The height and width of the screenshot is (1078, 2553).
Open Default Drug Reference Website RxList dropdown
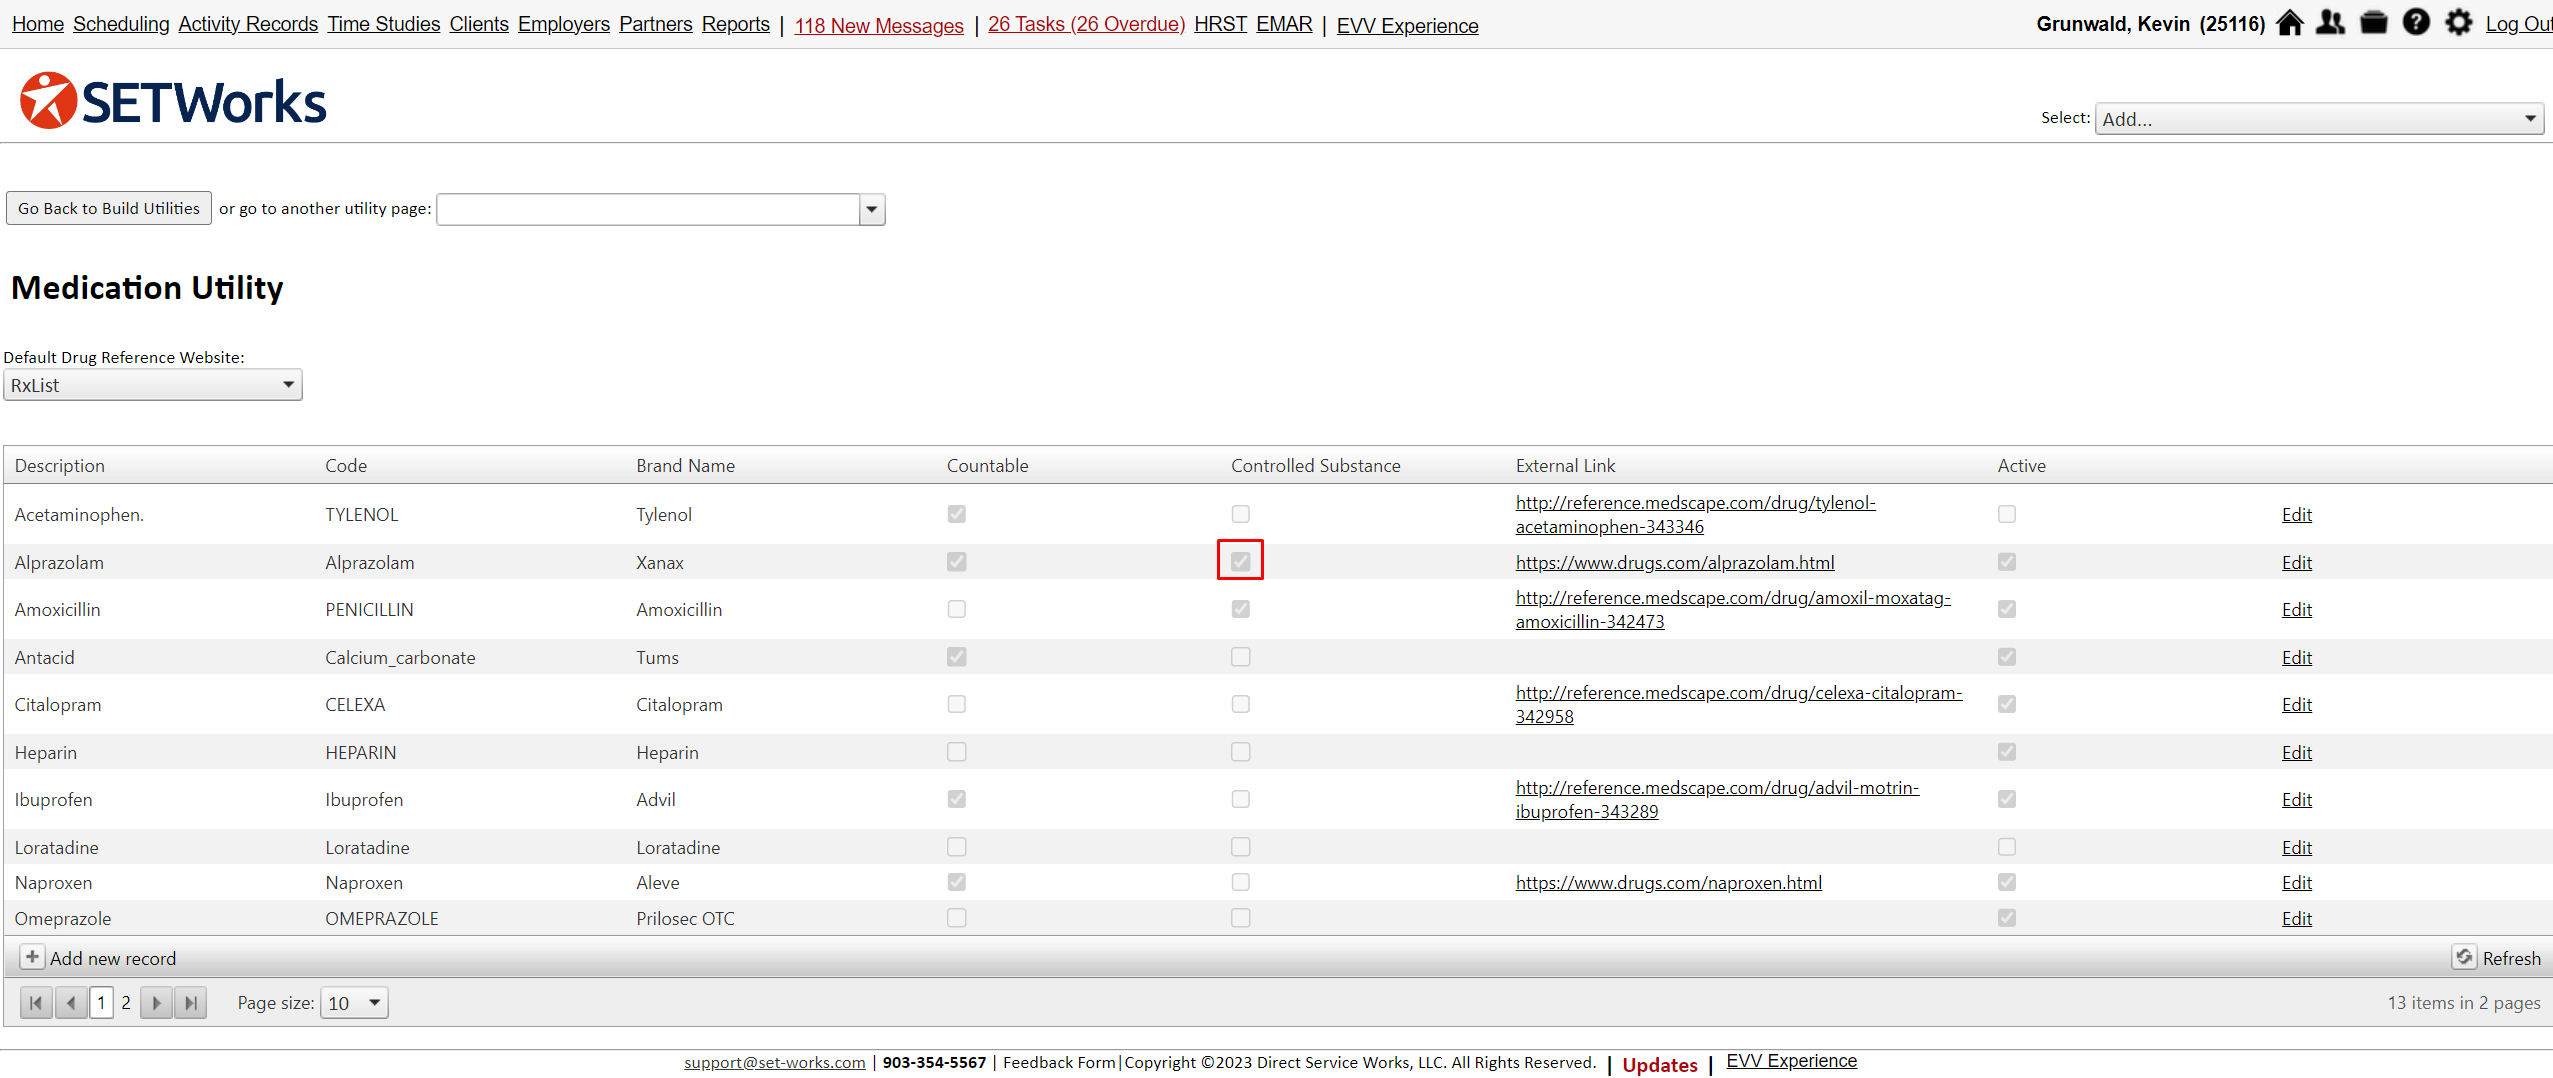tap(153, 385)
